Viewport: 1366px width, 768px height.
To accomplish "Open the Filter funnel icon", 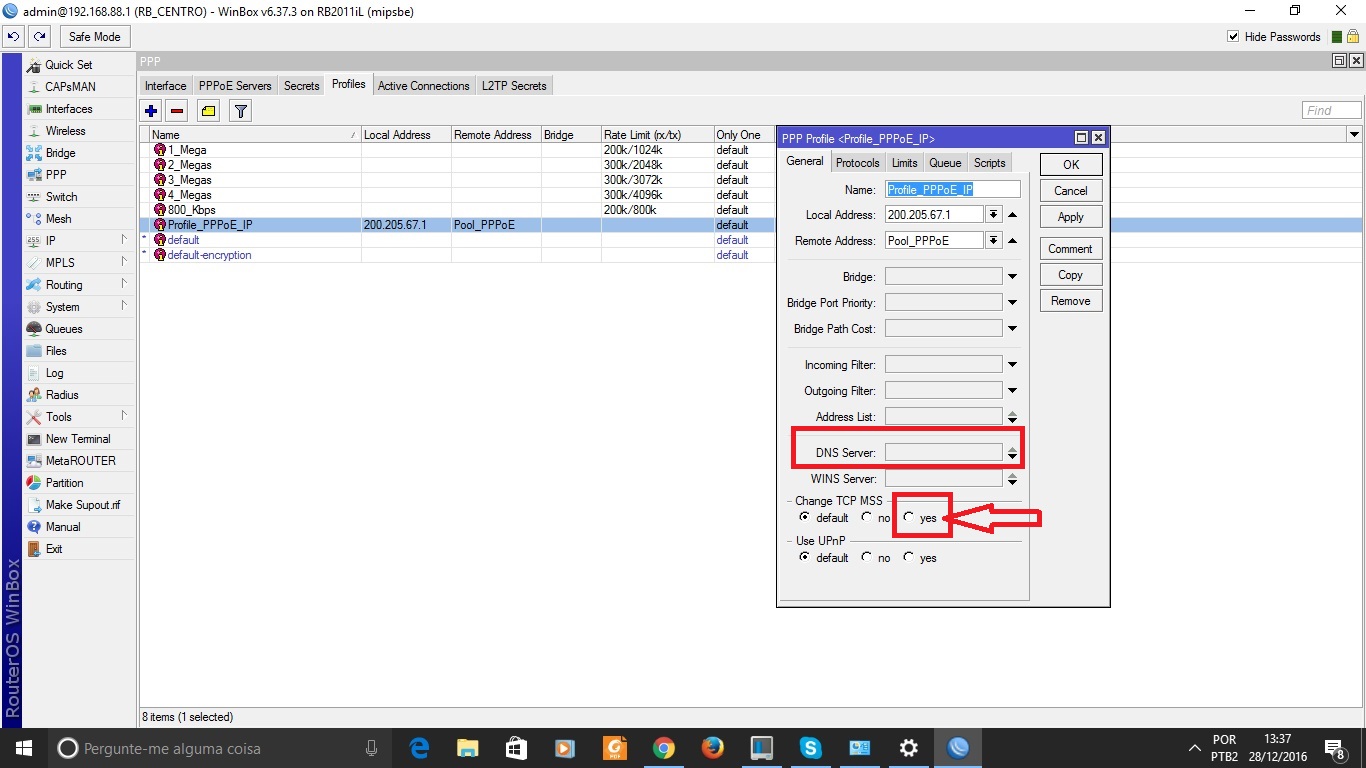I will [x=240, y=111].
